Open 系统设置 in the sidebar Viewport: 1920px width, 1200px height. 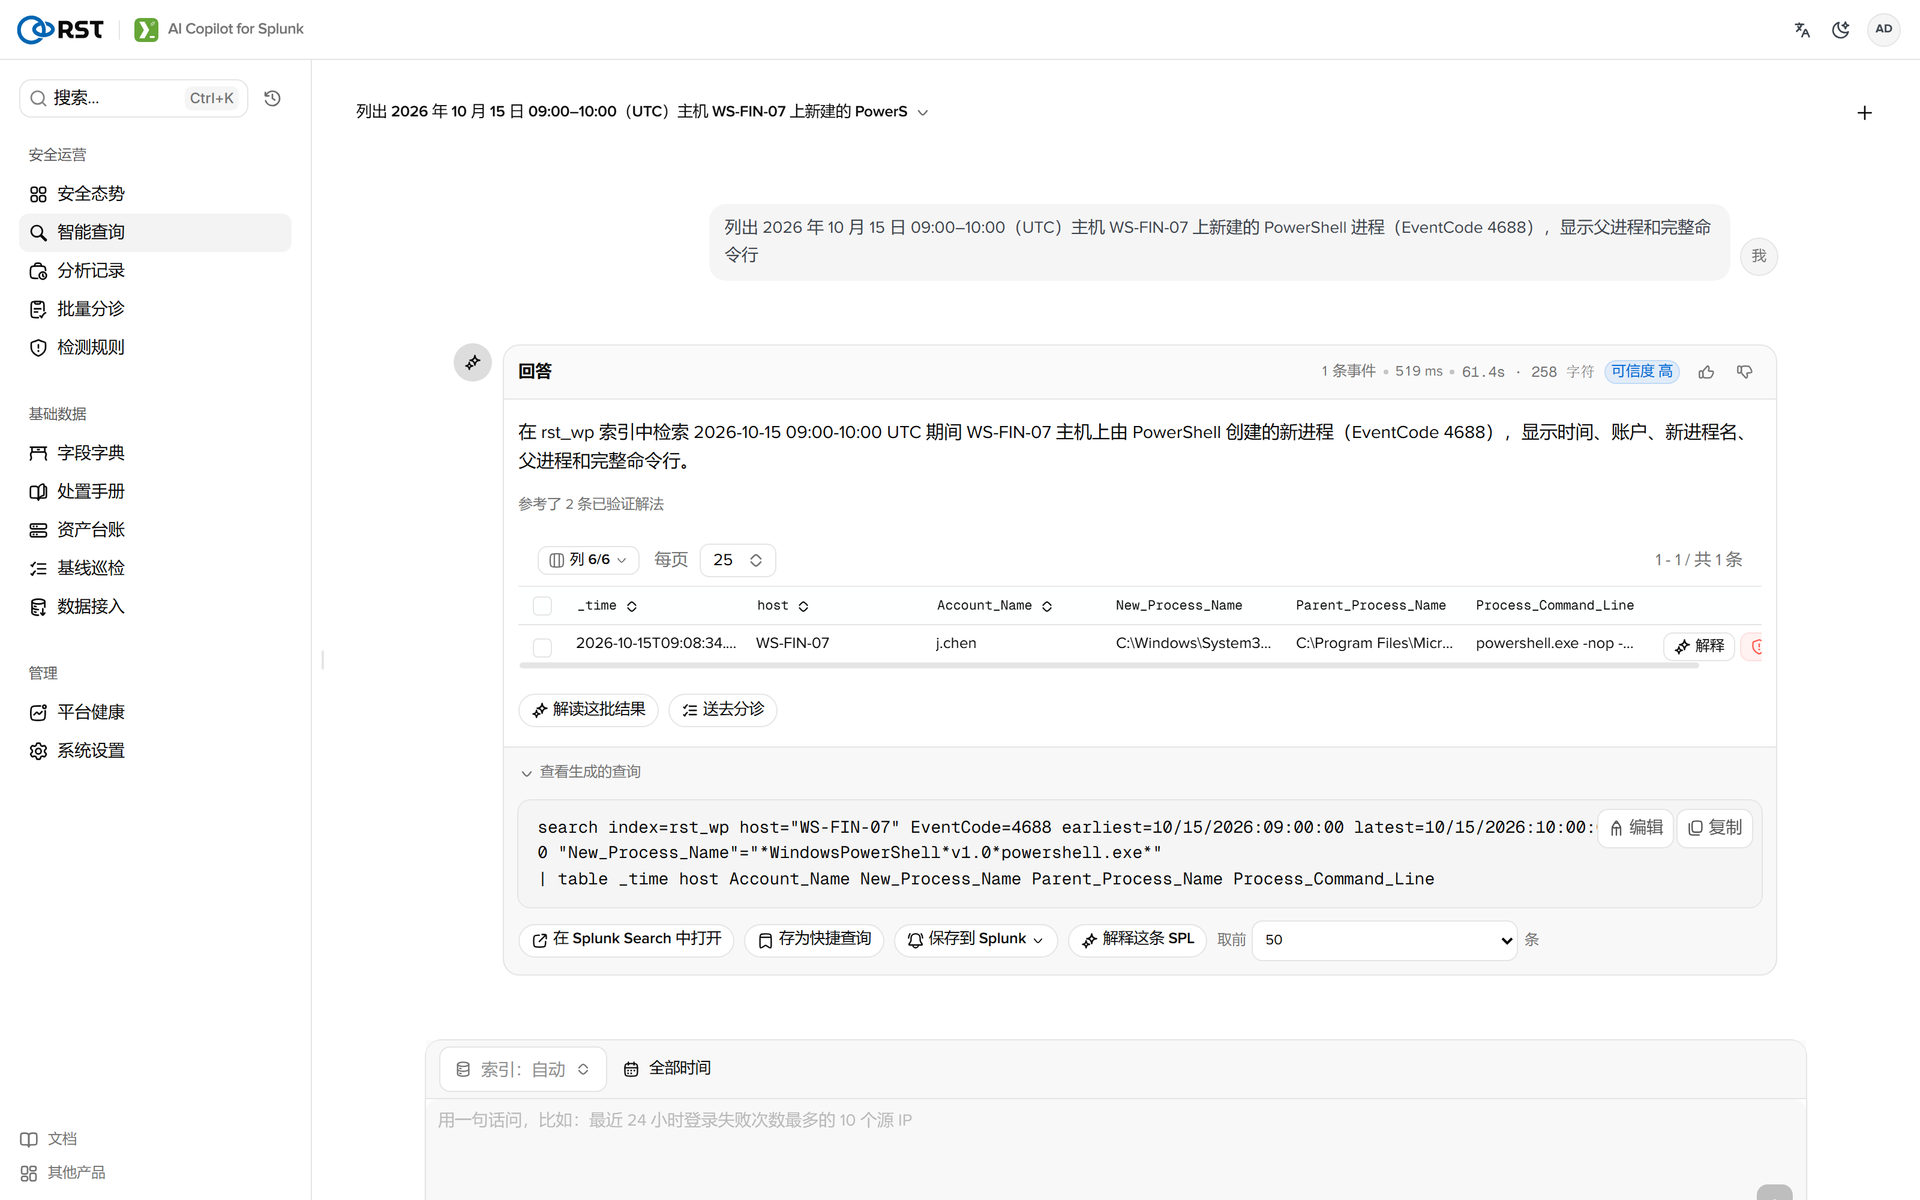click(155, 751)
